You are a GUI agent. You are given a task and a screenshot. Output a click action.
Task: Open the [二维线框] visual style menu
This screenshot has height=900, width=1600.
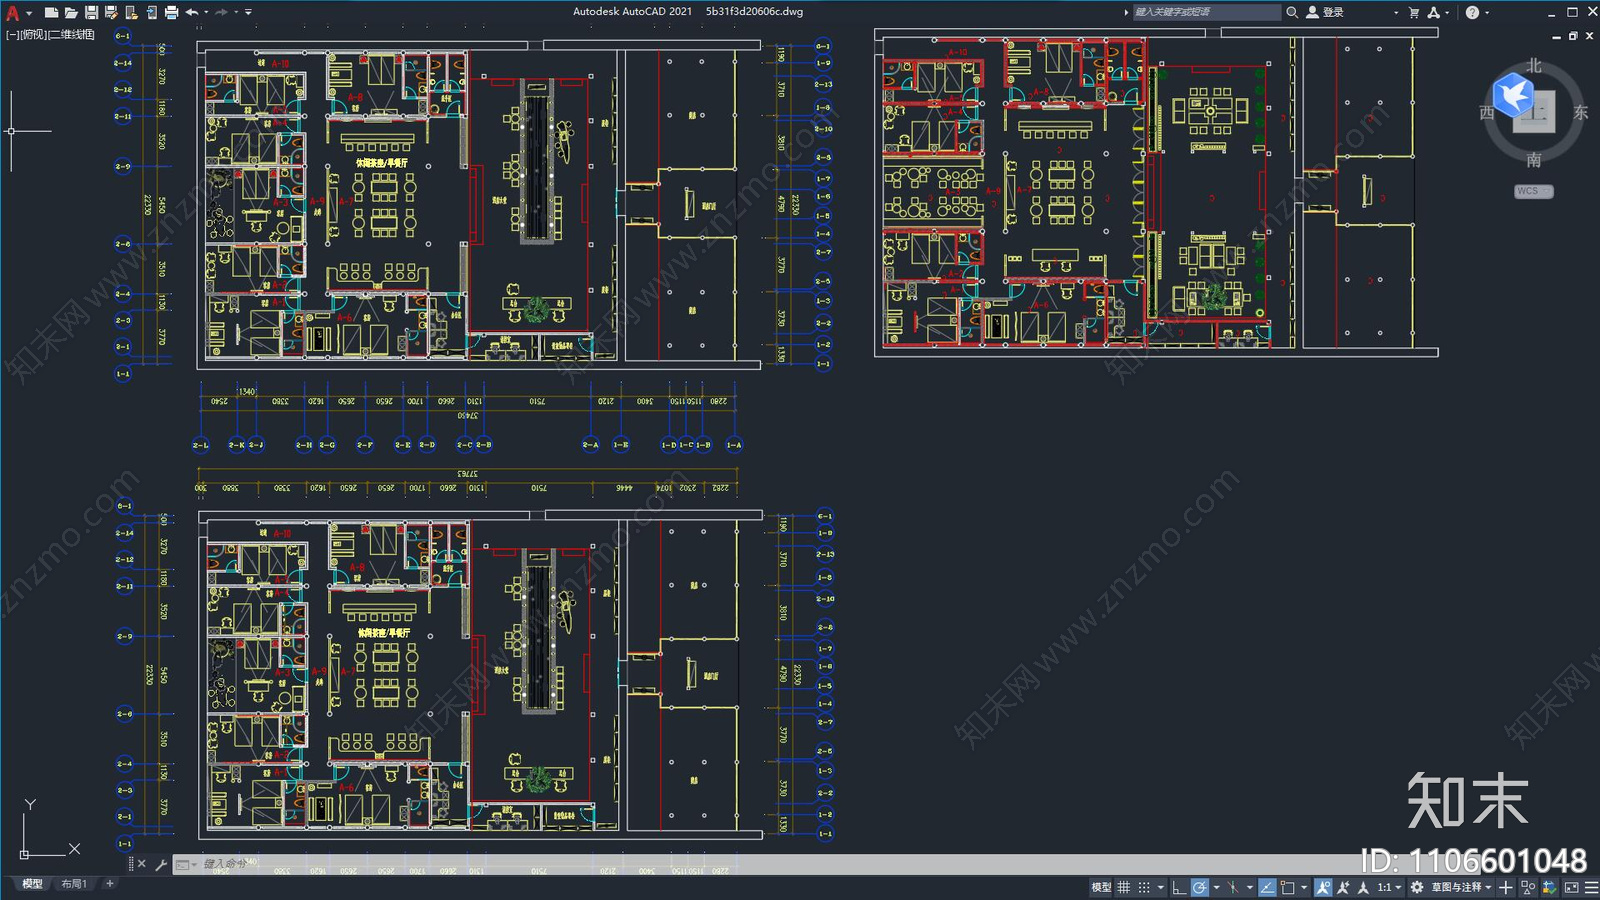point(72,35)
